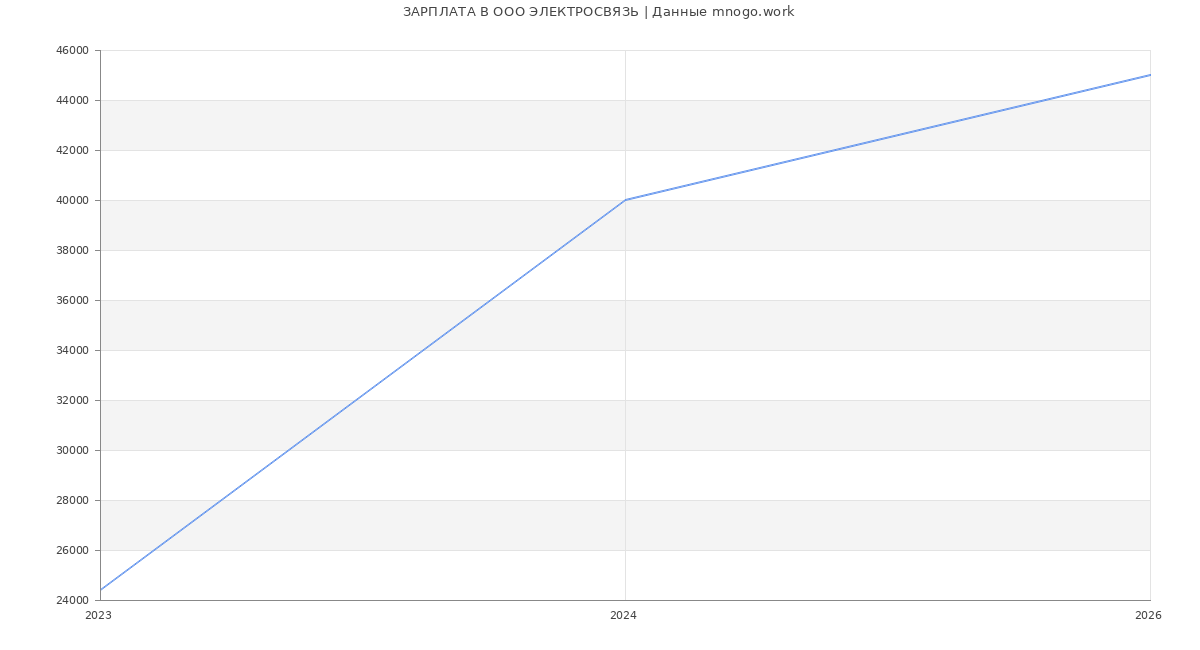The height and width of the screenshot is (650, 1200).
Task: Select the 28000 y-axis label
Action: (72, 500)
